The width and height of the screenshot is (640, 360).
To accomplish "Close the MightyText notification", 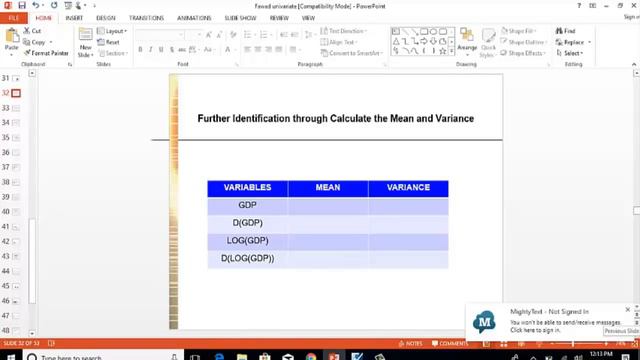I will tap(627, 310).
